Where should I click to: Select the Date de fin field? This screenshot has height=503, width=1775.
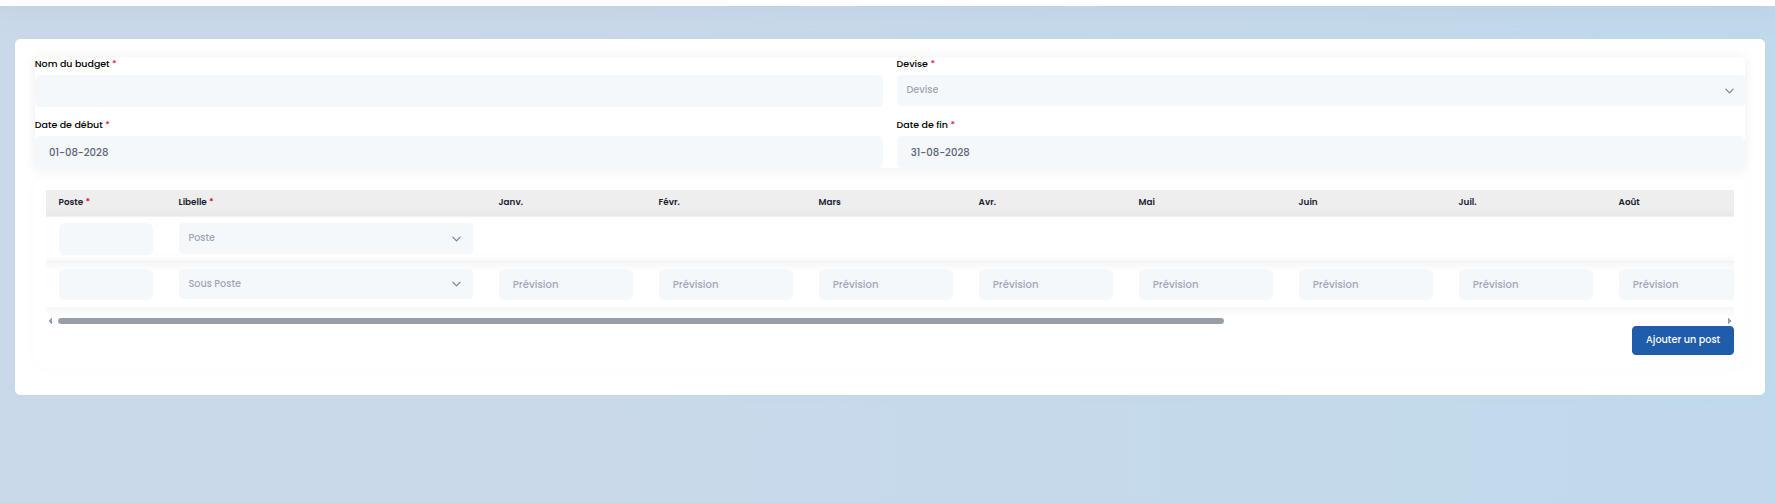pos(1320,152)
